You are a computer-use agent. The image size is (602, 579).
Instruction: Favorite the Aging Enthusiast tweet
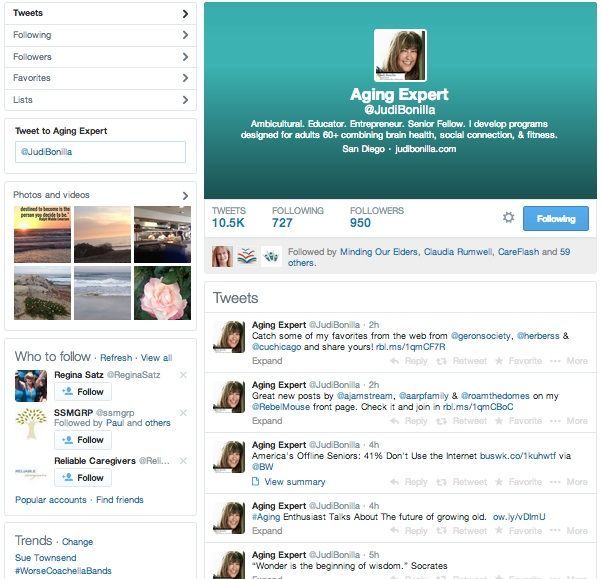[x=519, y=531]
